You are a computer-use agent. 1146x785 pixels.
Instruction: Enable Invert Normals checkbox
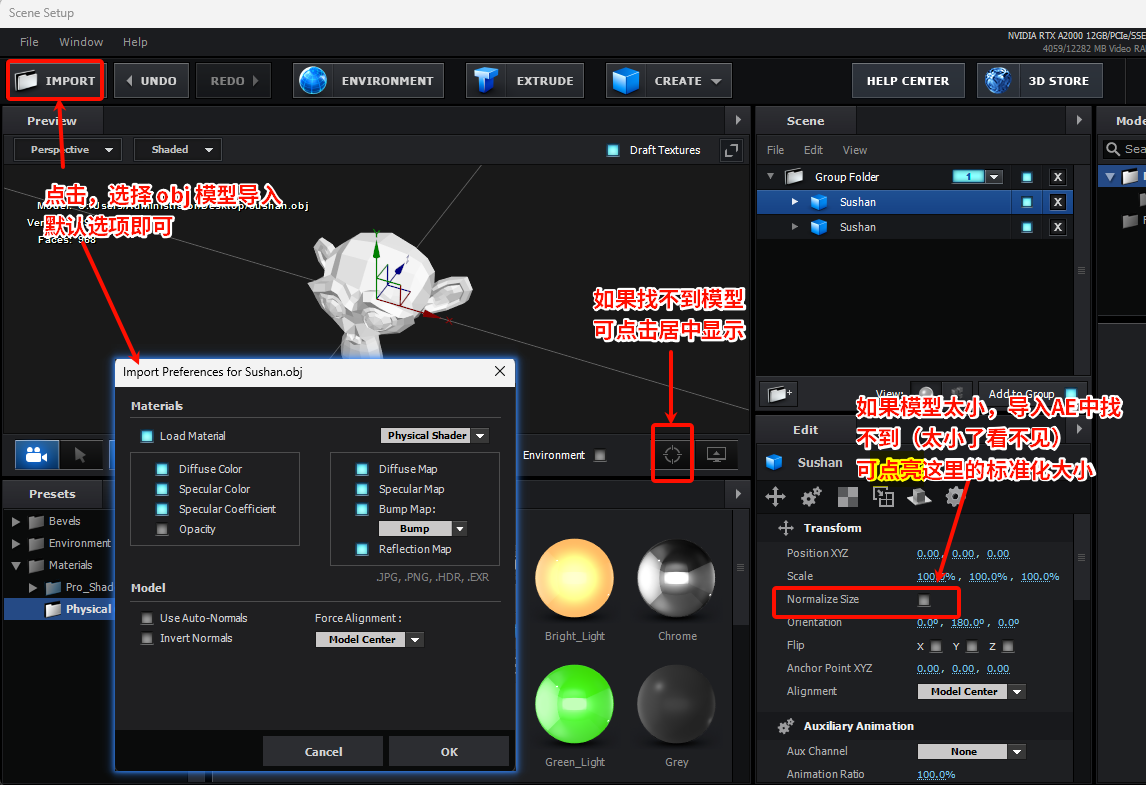(147, 638)
